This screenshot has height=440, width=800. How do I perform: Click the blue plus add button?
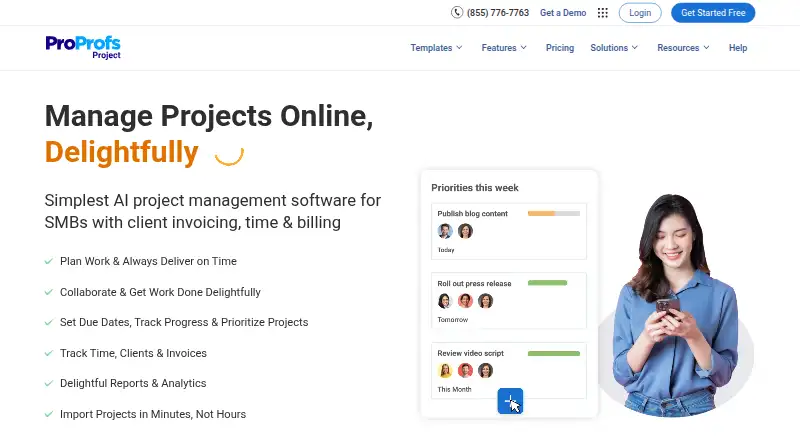[510, 401]
